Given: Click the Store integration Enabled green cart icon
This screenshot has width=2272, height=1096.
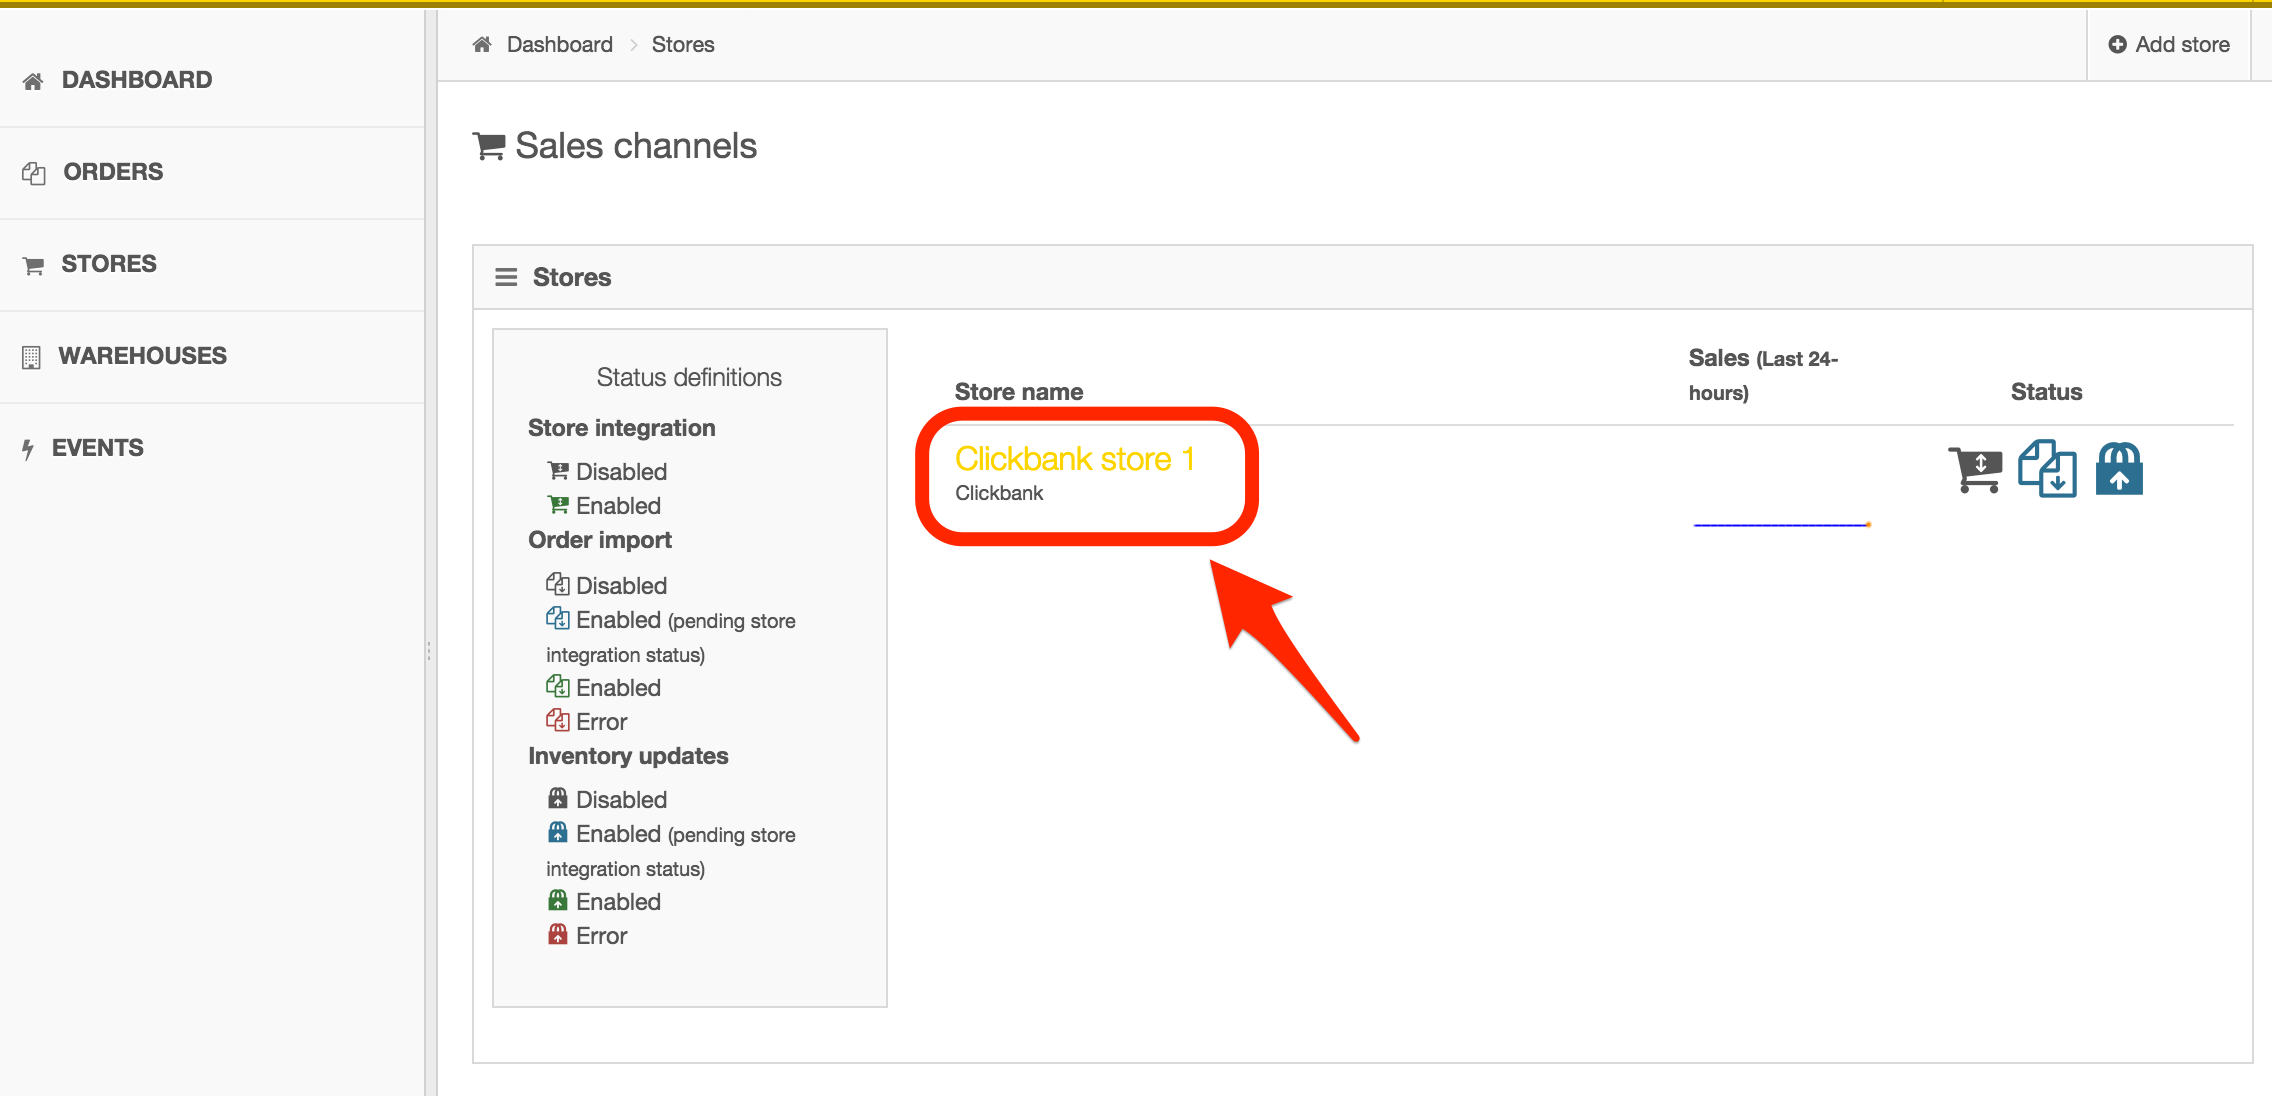Looking at the screenshot, I should [x=558, y=504].
